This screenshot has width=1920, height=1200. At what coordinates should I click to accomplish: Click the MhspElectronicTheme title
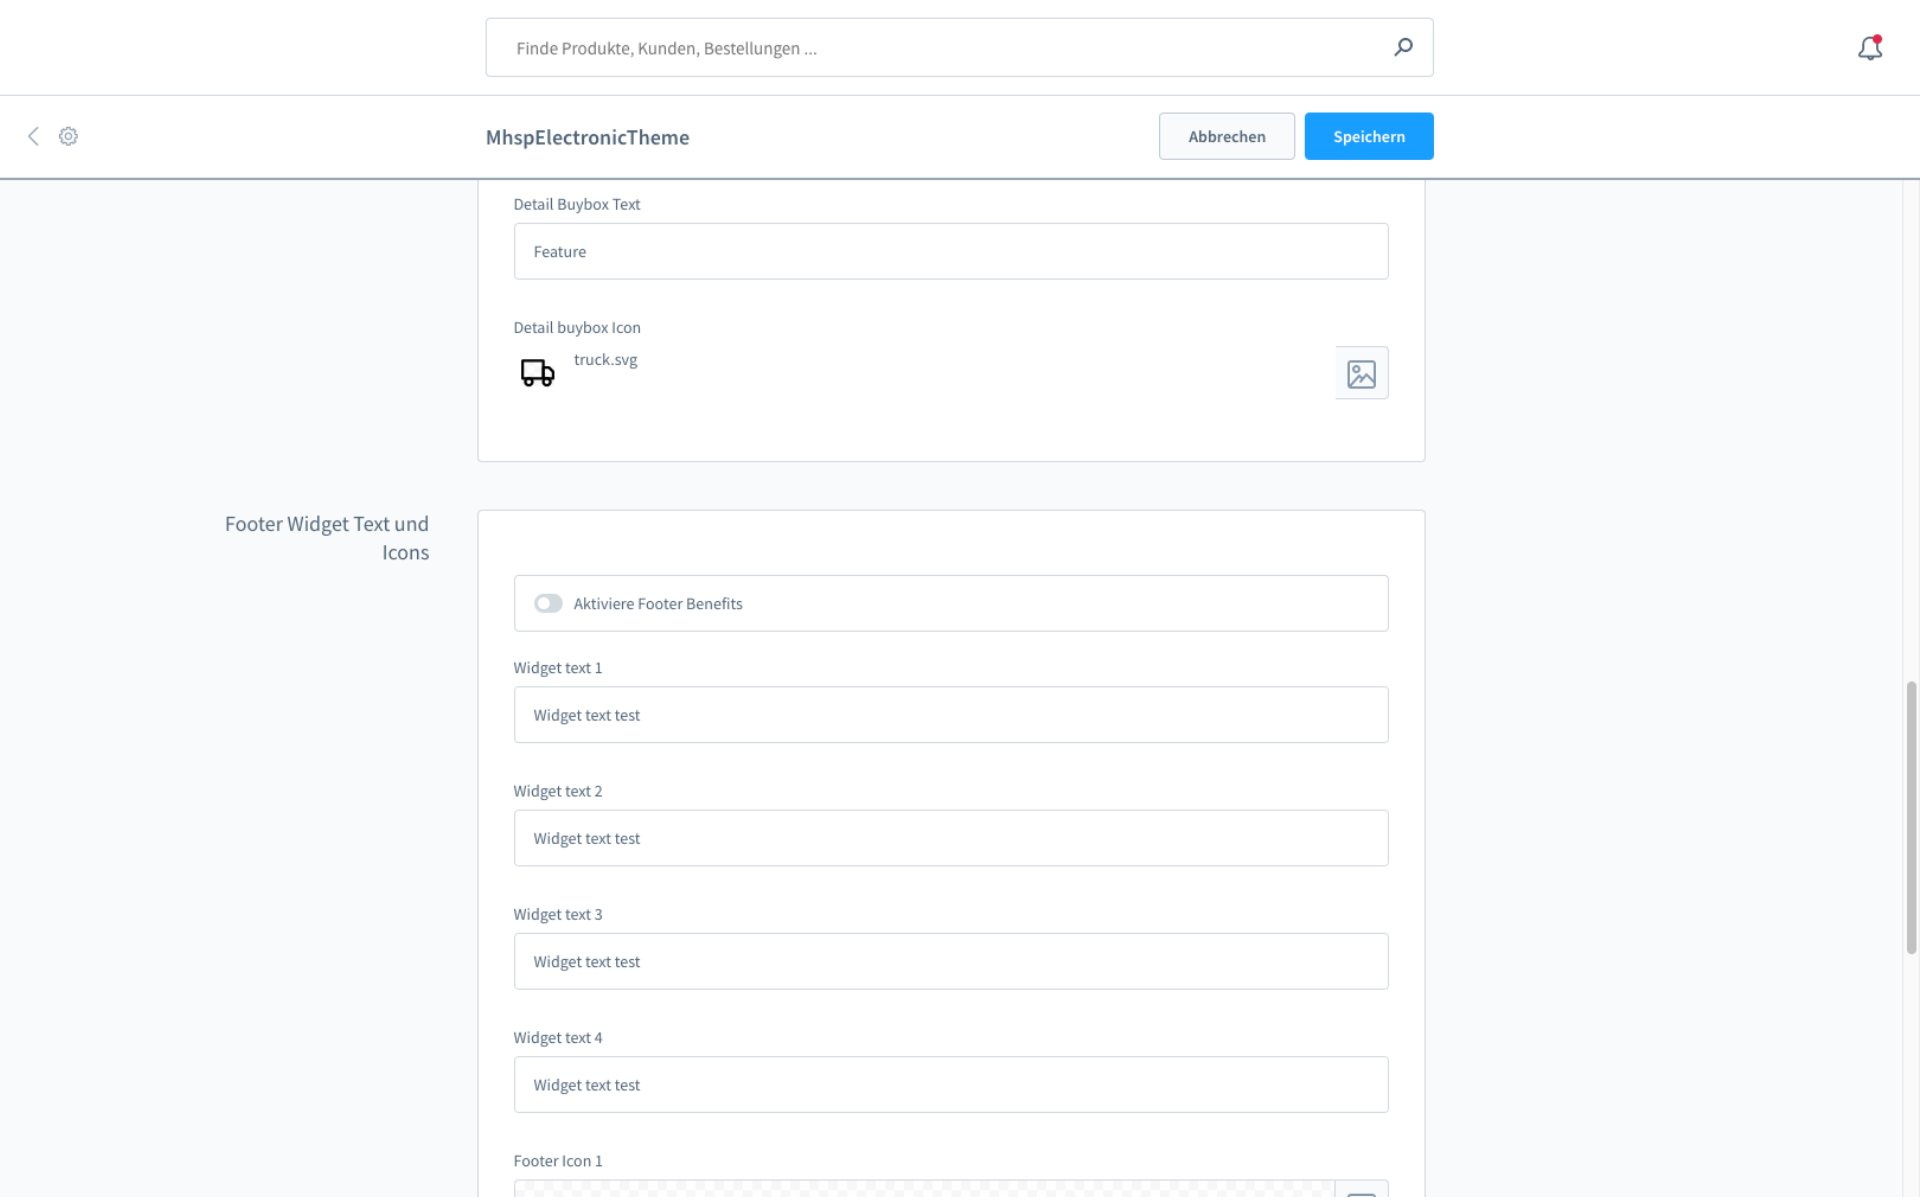coord(587,137)
